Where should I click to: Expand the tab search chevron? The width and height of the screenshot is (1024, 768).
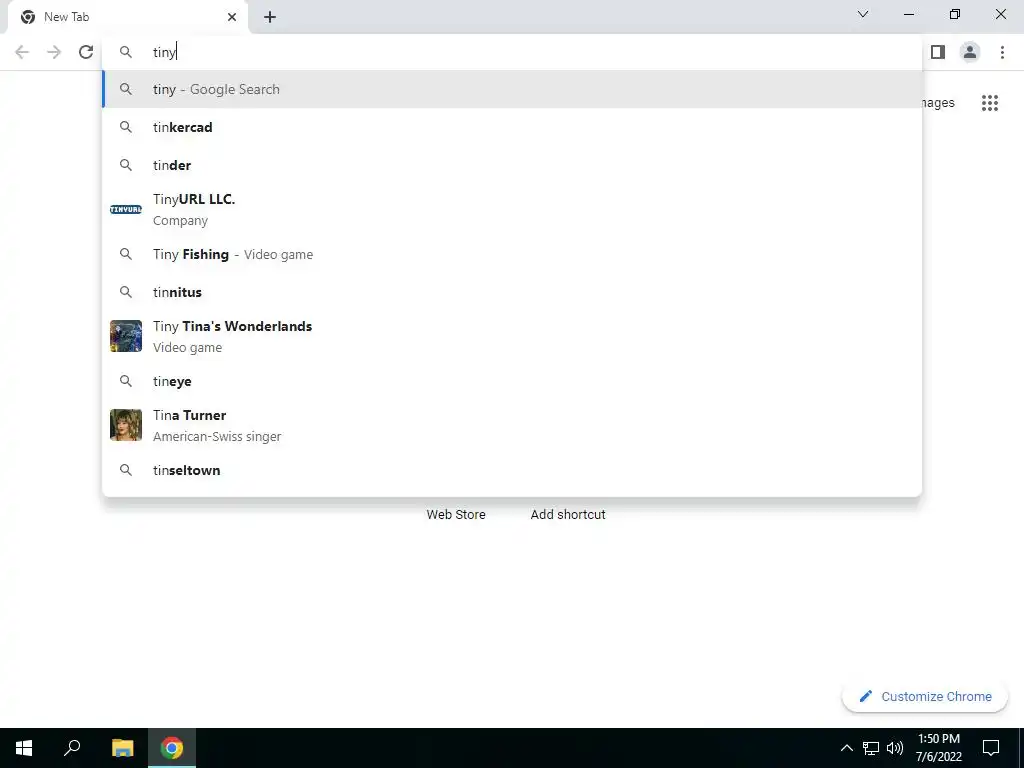pos(863,14)
